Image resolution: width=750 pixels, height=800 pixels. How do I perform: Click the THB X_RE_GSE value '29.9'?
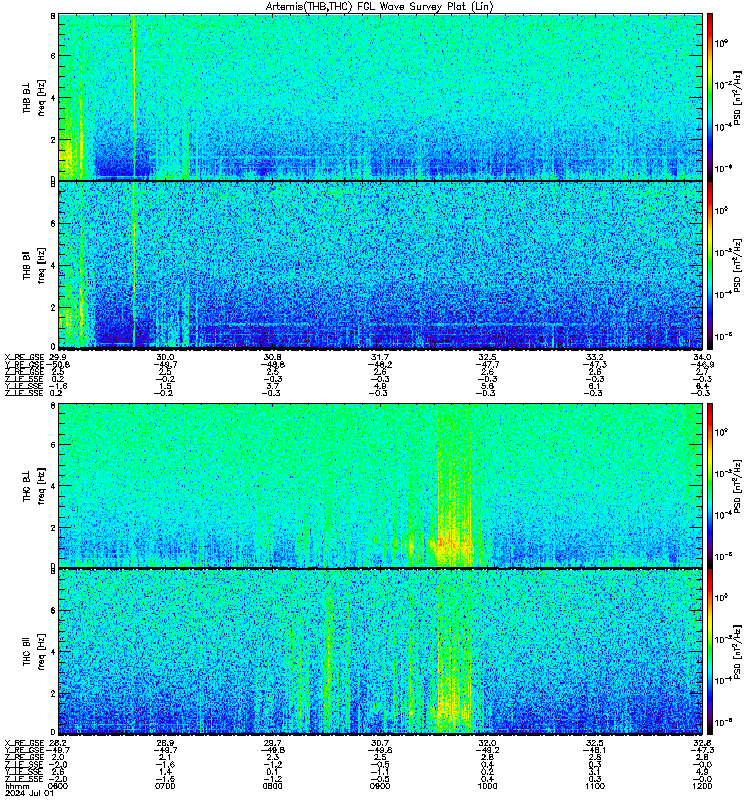pos(58,357)
